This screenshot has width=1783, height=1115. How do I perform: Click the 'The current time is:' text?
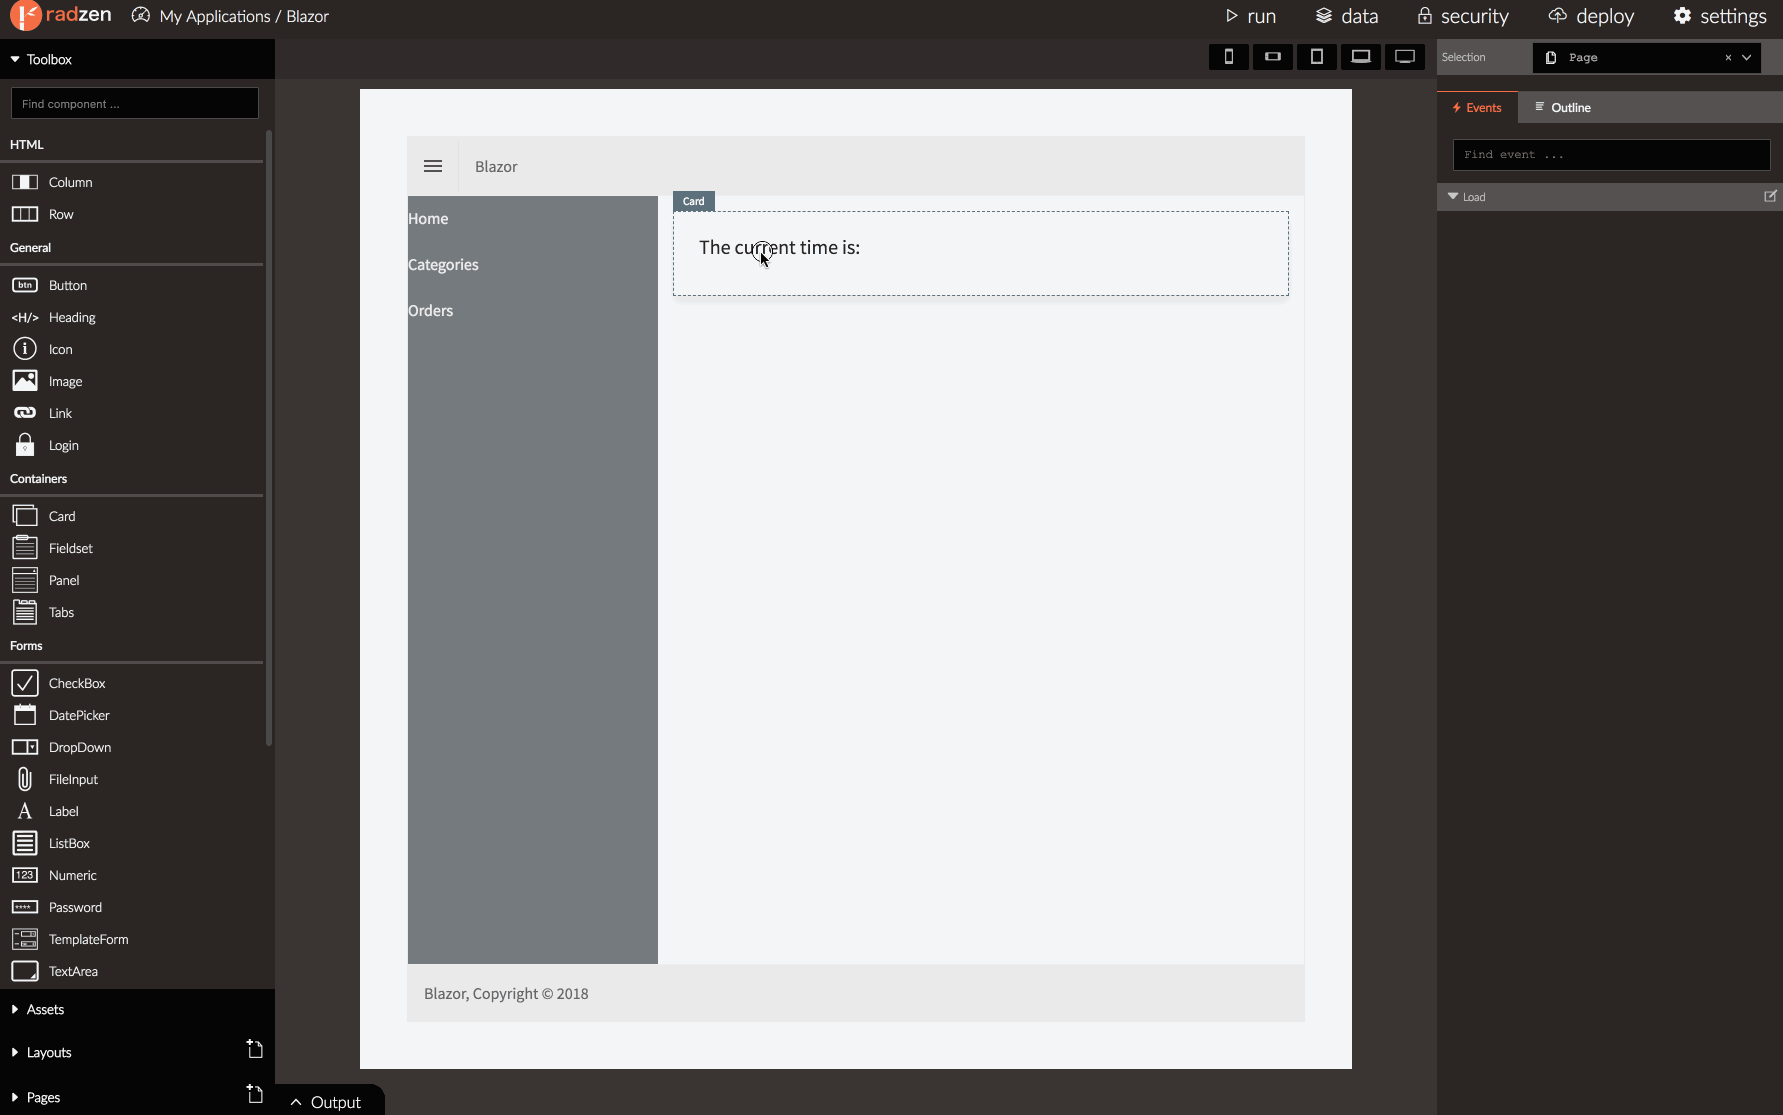point(779,247)
